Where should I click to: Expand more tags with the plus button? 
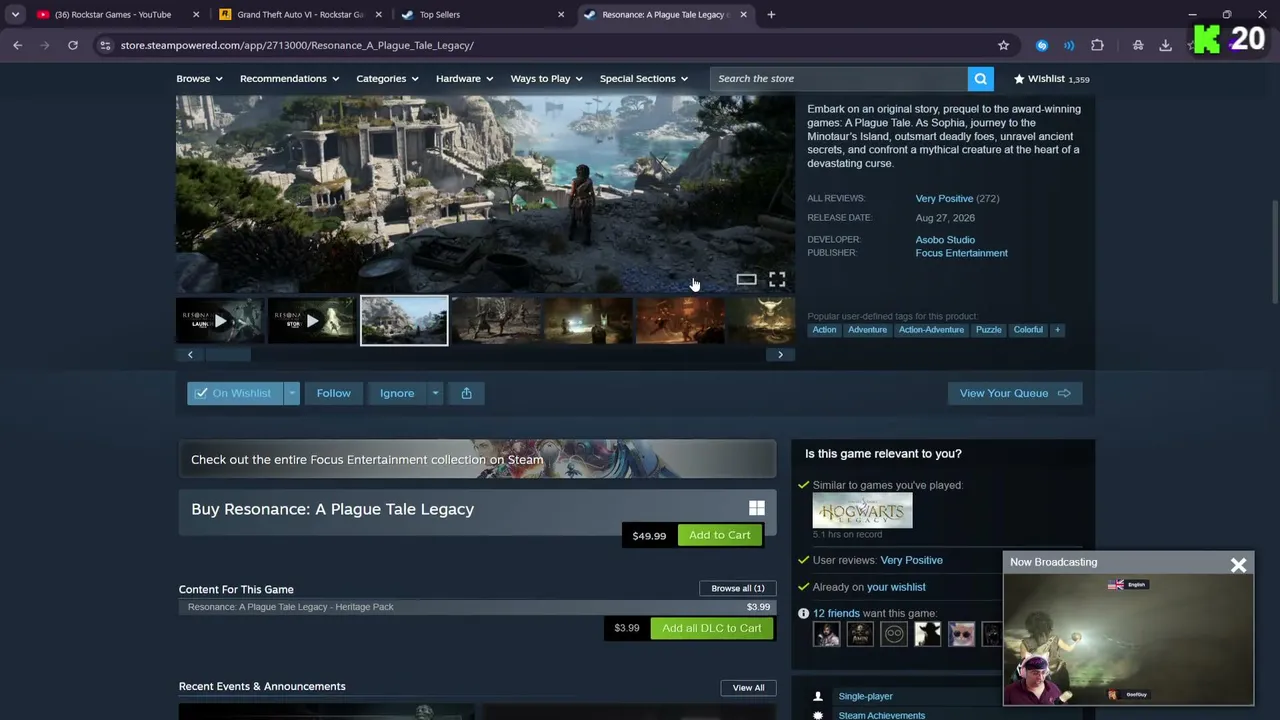(1057, 330)
